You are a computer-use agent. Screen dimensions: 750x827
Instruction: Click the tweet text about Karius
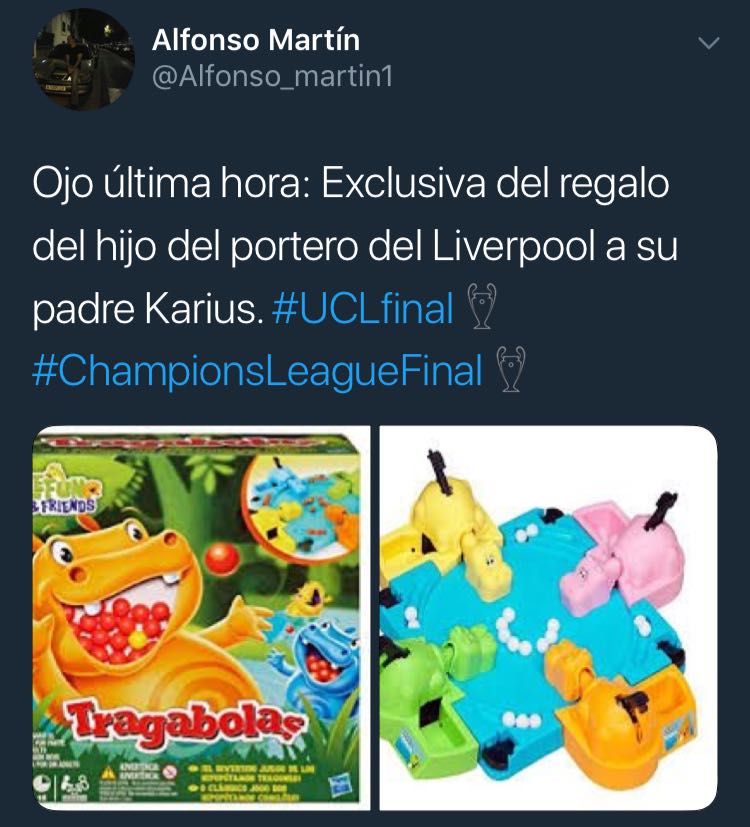click(x=354, y=246)
